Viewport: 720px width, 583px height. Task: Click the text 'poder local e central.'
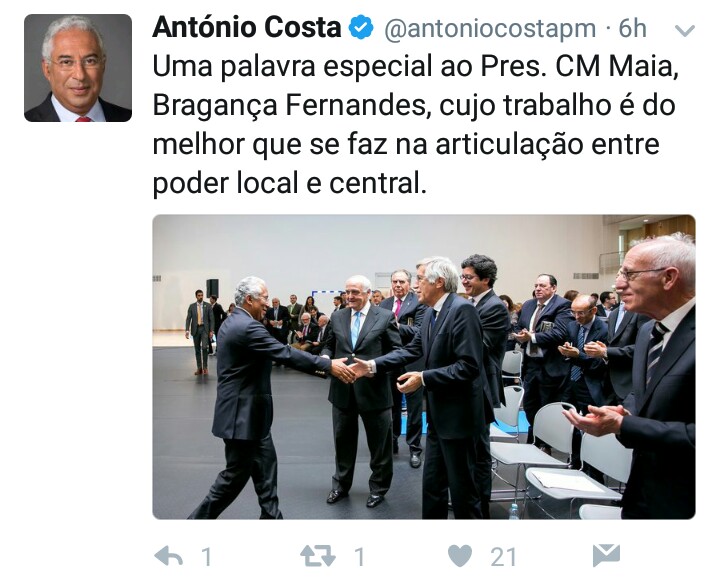pyautogui.click(x=290, y=183)
